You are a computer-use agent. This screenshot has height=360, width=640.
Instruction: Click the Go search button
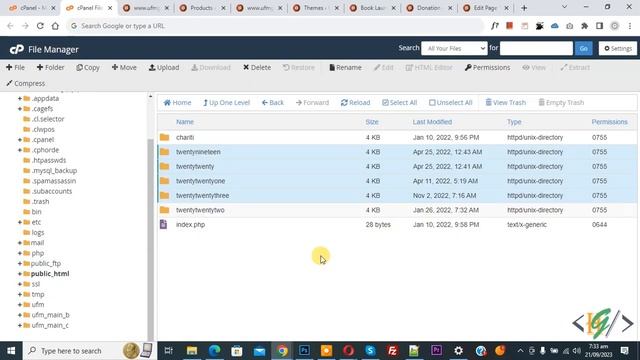coord(583,48)
